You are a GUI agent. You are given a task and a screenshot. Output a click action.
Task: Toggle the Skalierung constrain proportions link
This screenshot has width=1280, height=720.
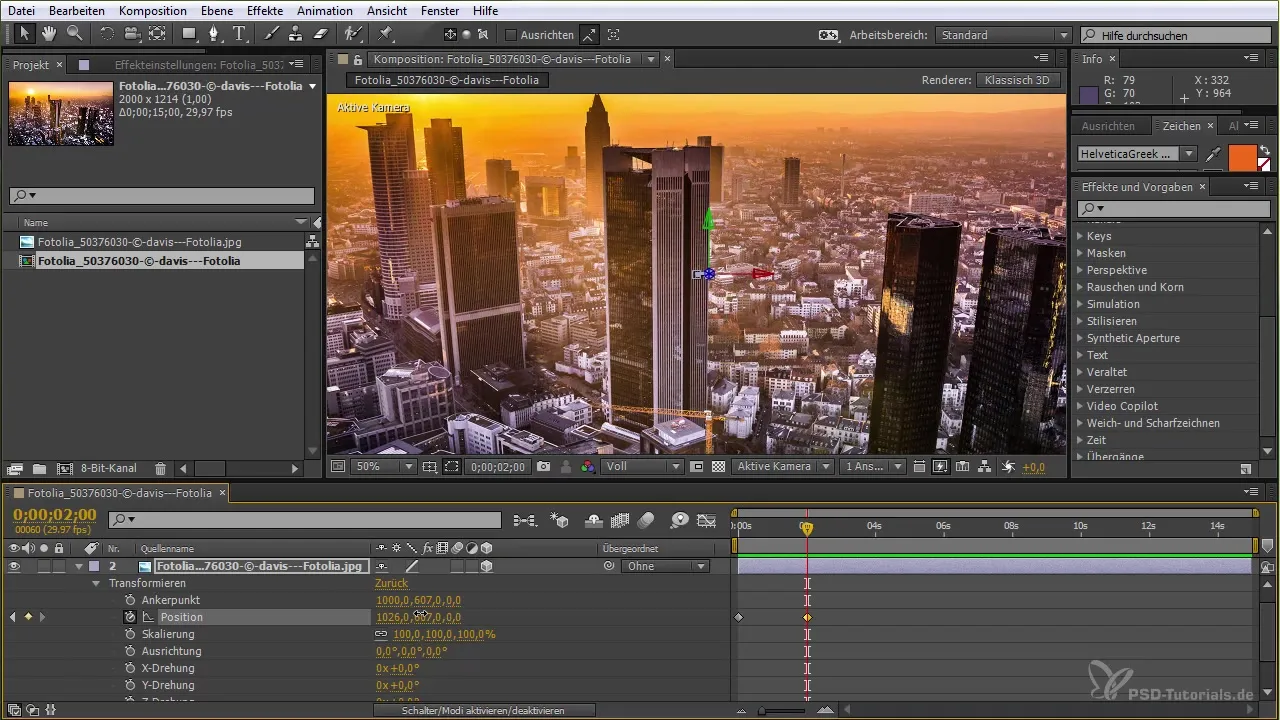[x=381, y=634]
